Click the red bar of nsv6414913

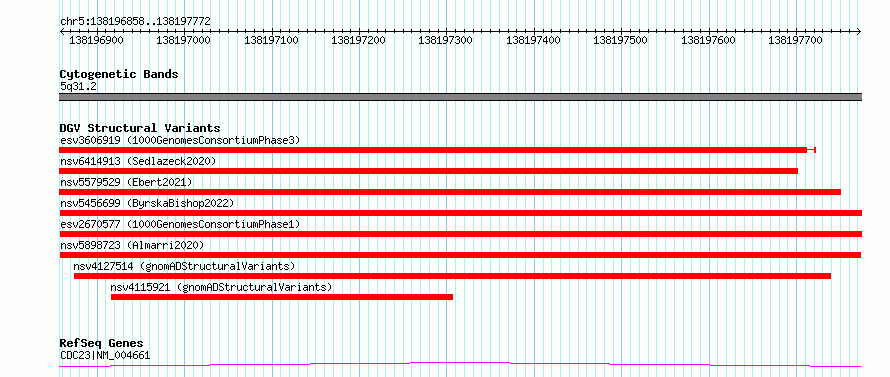point(429,171)
